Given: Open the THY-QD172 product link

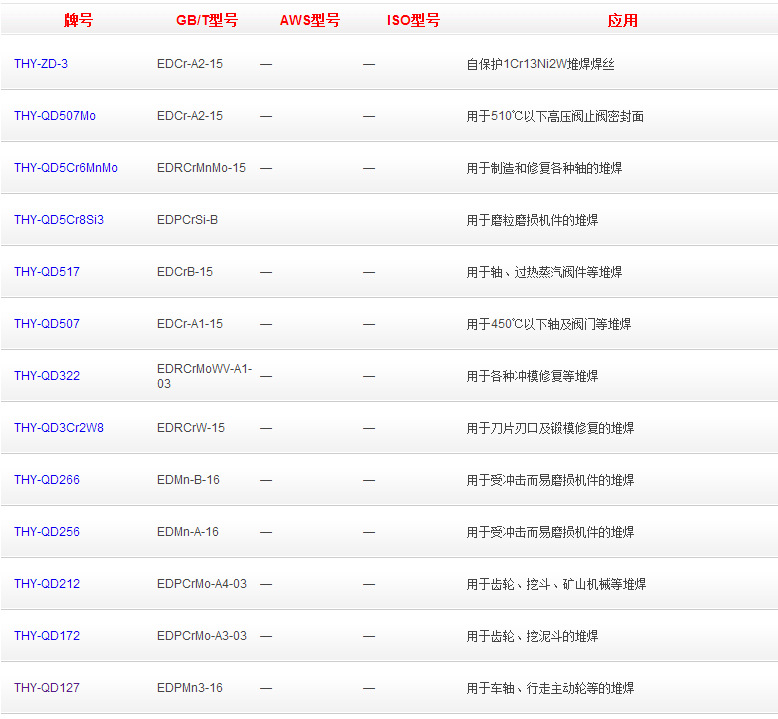Looking at the screenshot, I should (x=47, y=636).
